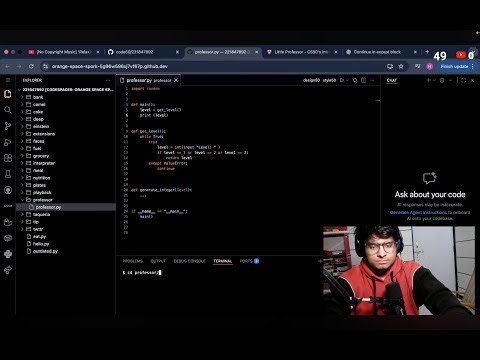The width and height of the screenshot is (480, 360).
Task: Close the professor.py editor tab
Action: click(x=176, y=80)
